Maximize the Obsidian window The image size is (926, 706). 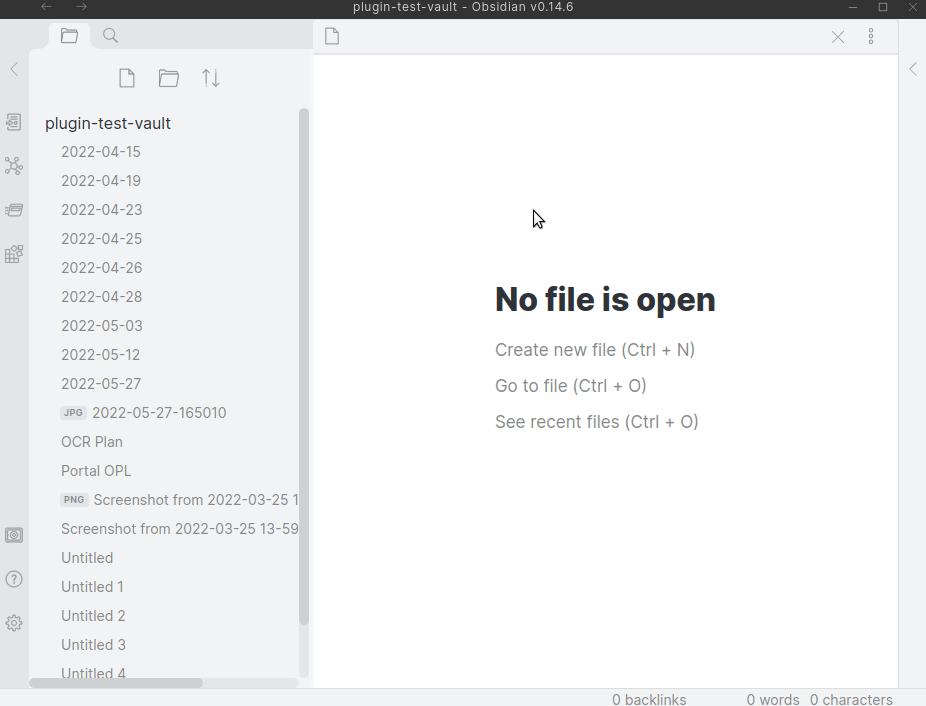click(x=883, y=7)
